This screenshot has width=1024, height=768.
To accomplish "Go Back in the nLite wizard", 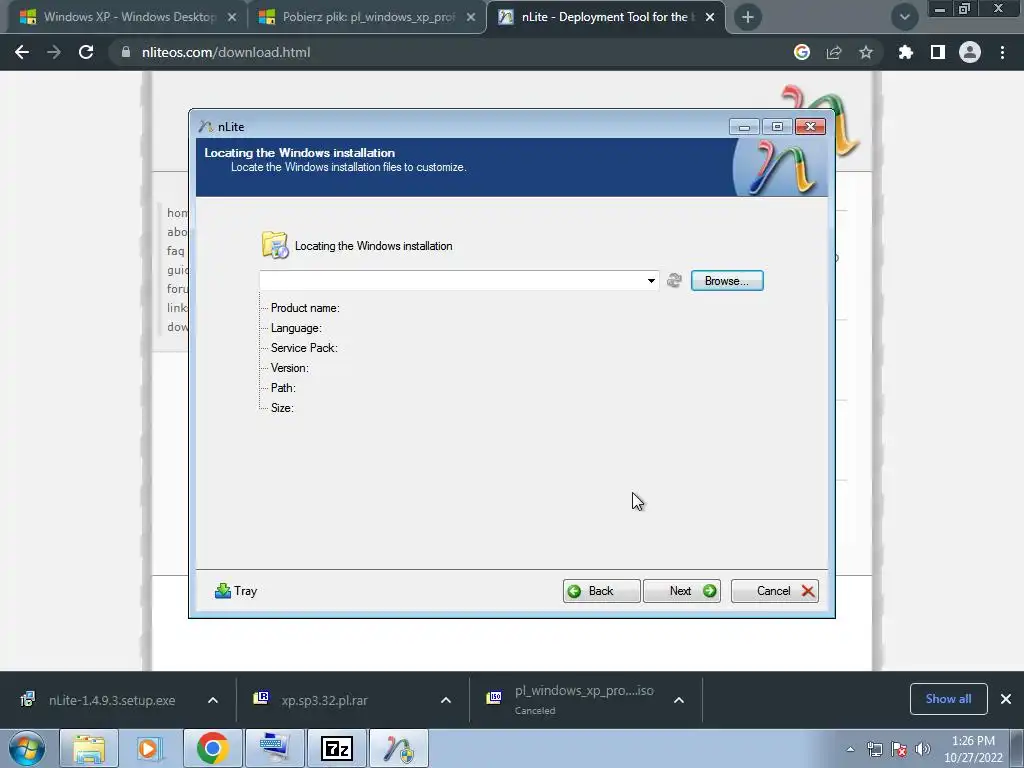I will pyautogui.click(x=601, y=591).
